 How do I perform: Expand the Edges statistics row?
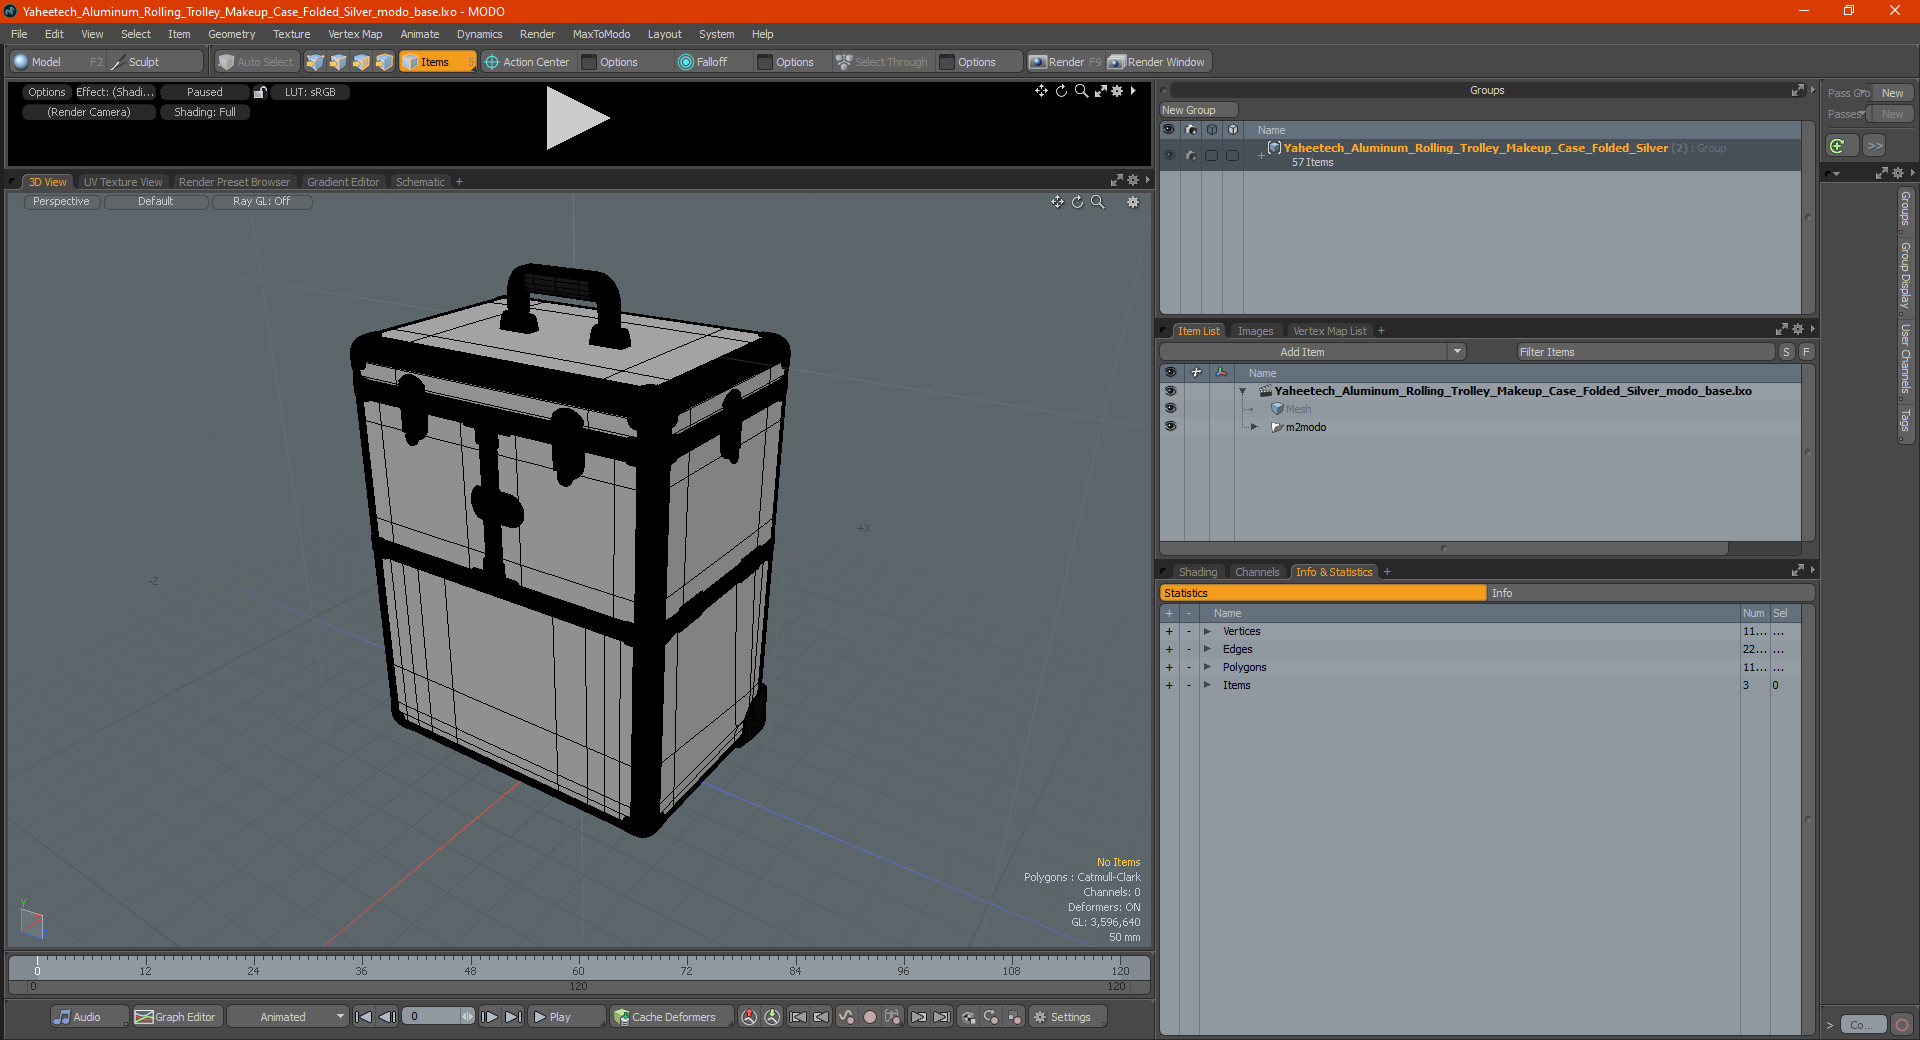(x=1207, y=649)
